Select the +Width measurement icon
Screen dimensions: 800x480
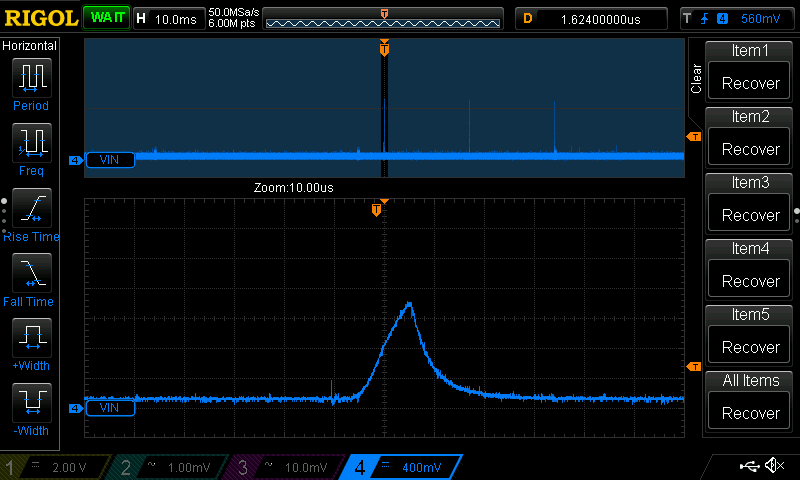pos(32,337)
